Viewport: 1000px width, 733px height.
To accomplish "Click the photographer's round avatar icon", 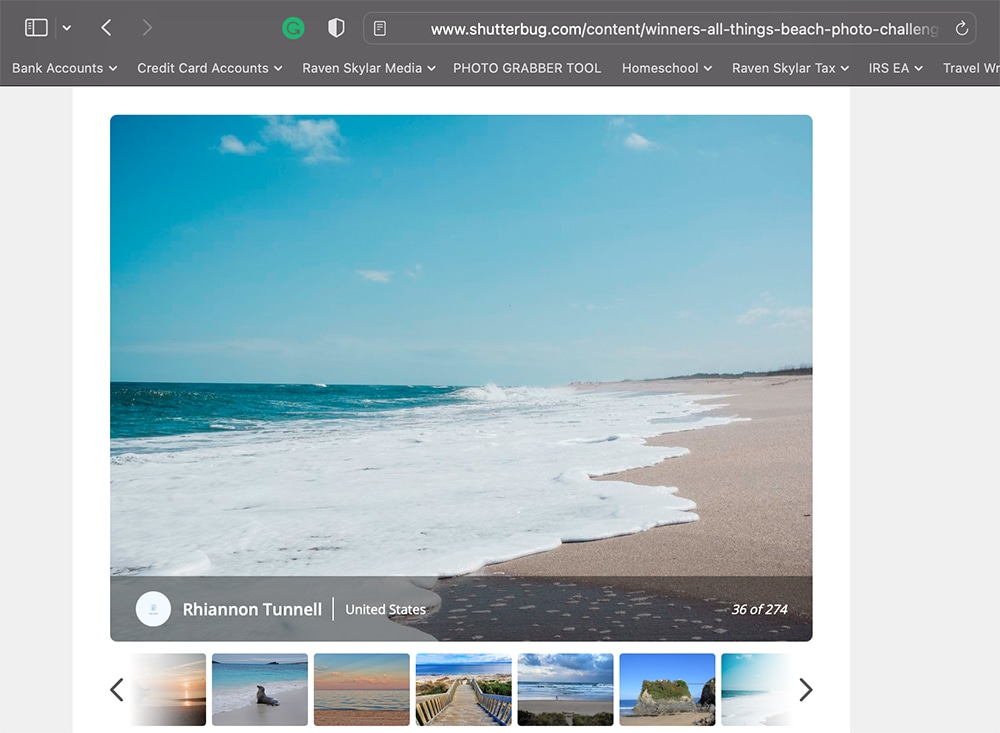I will pos(153,609).
